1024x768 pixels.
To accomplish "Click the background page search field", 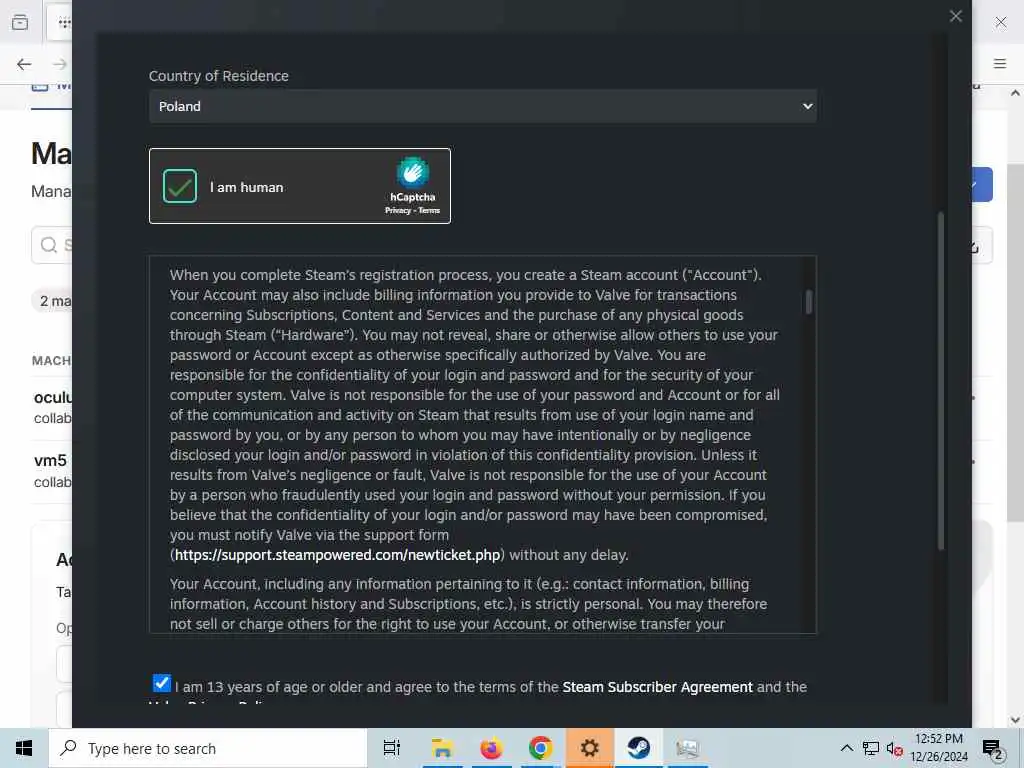I will [52, 245].
